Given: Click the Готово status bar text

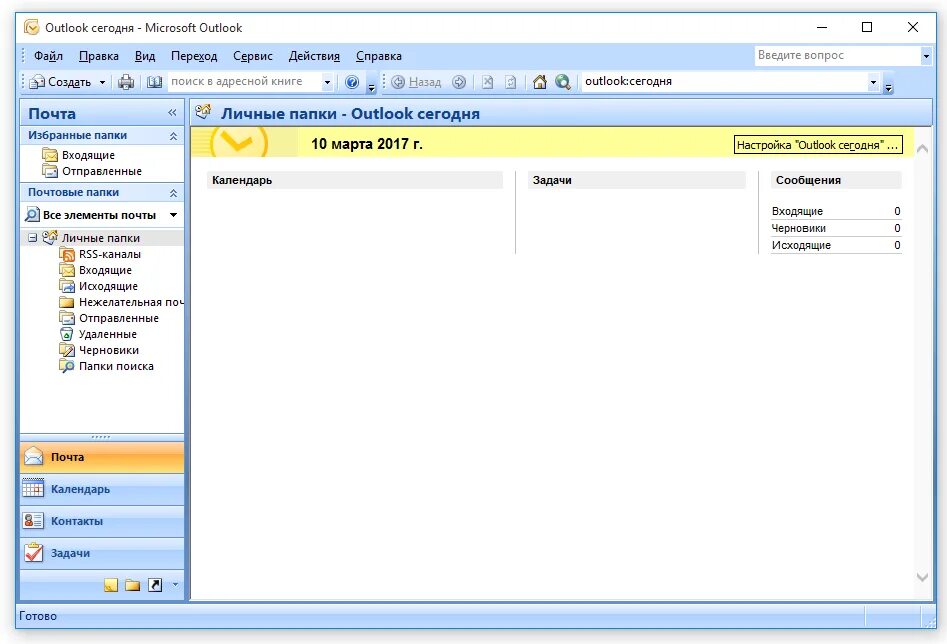Looking at the screenshot, I should click(38, 616).
